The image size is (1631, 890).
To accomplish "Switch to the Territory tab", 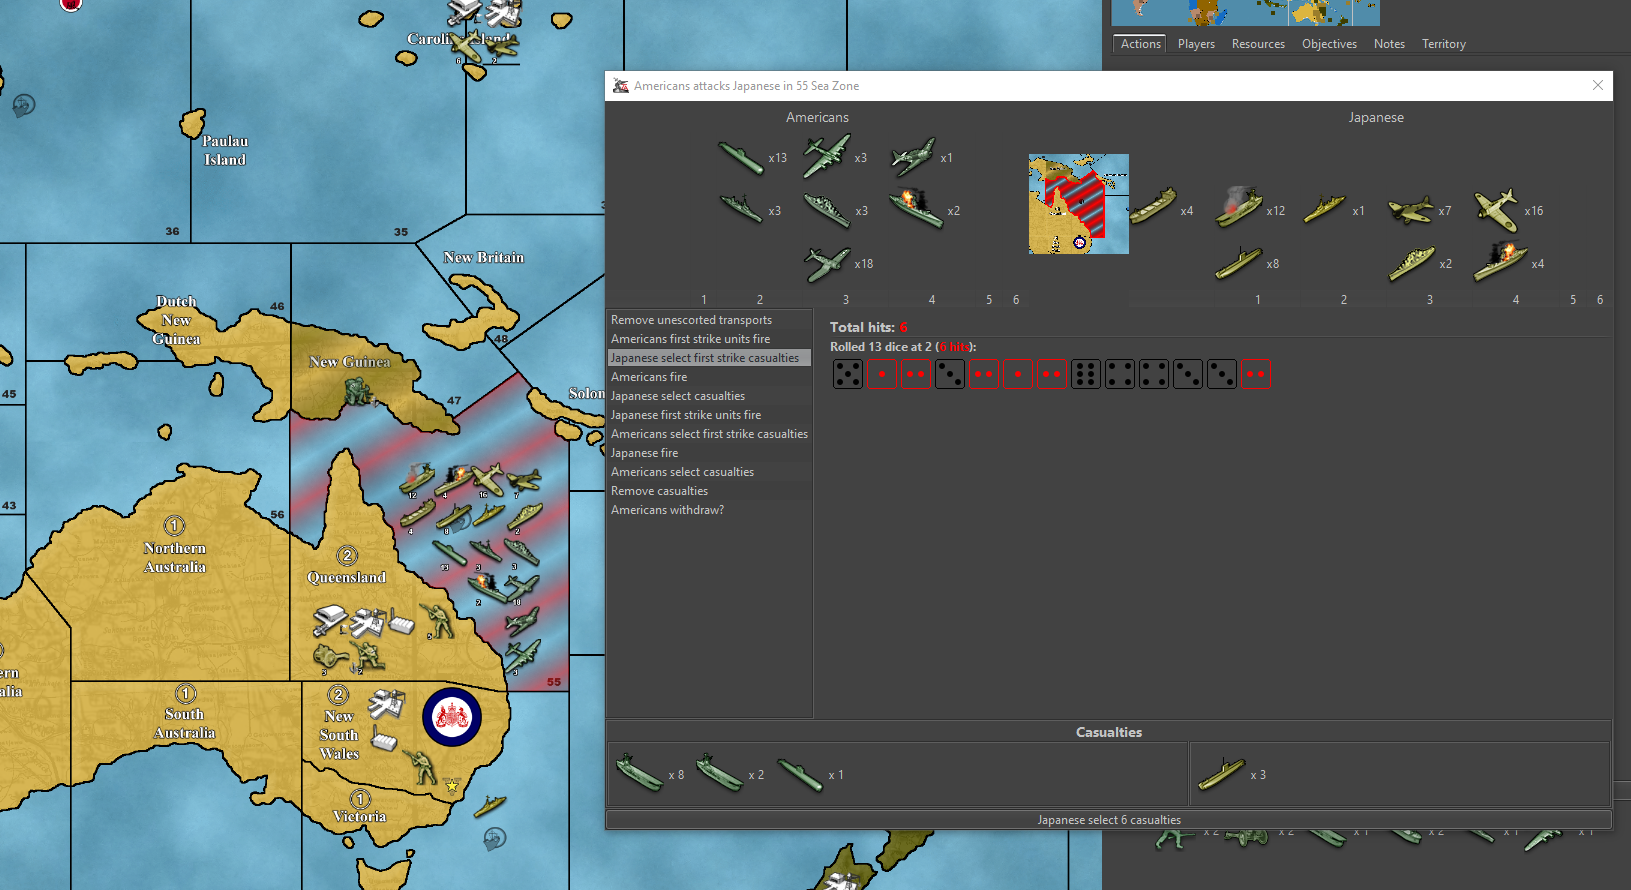I will tap(1444, 44).
